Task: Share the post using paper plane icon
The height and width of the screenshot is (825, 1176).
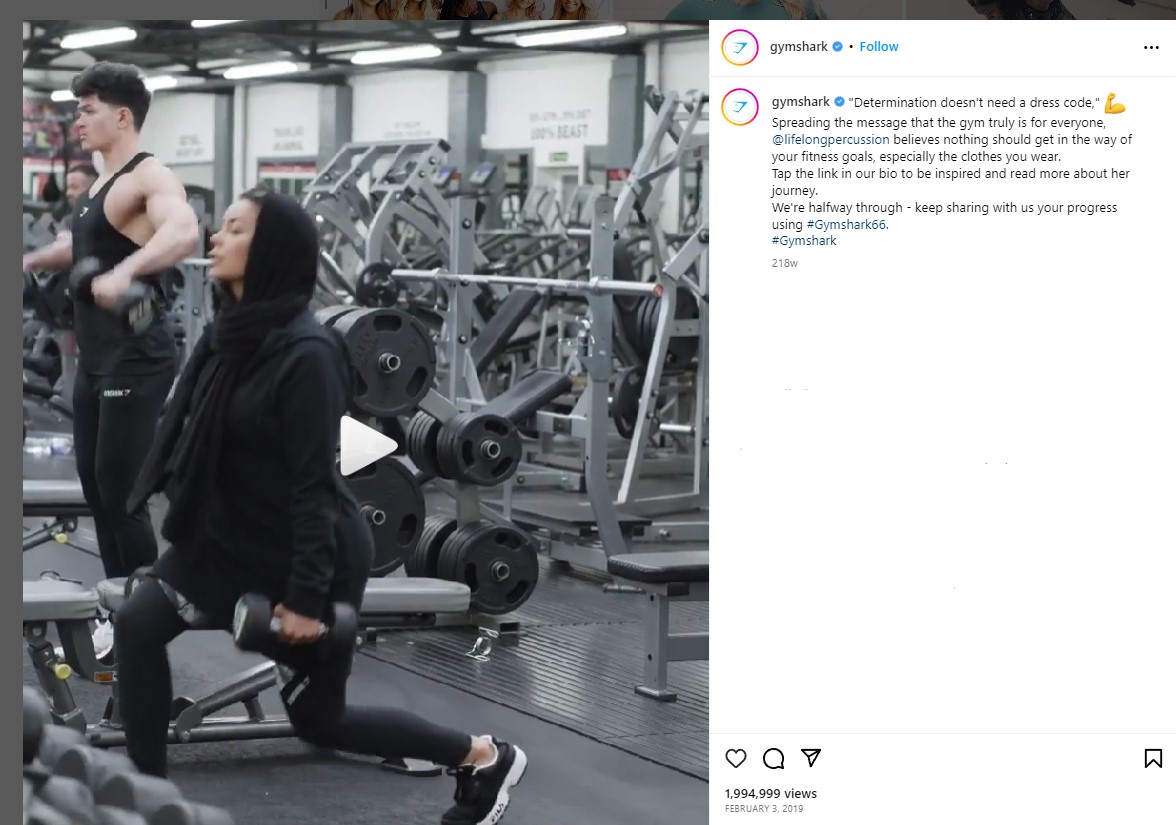Action: pyautogui.click(x=811, y=758)
